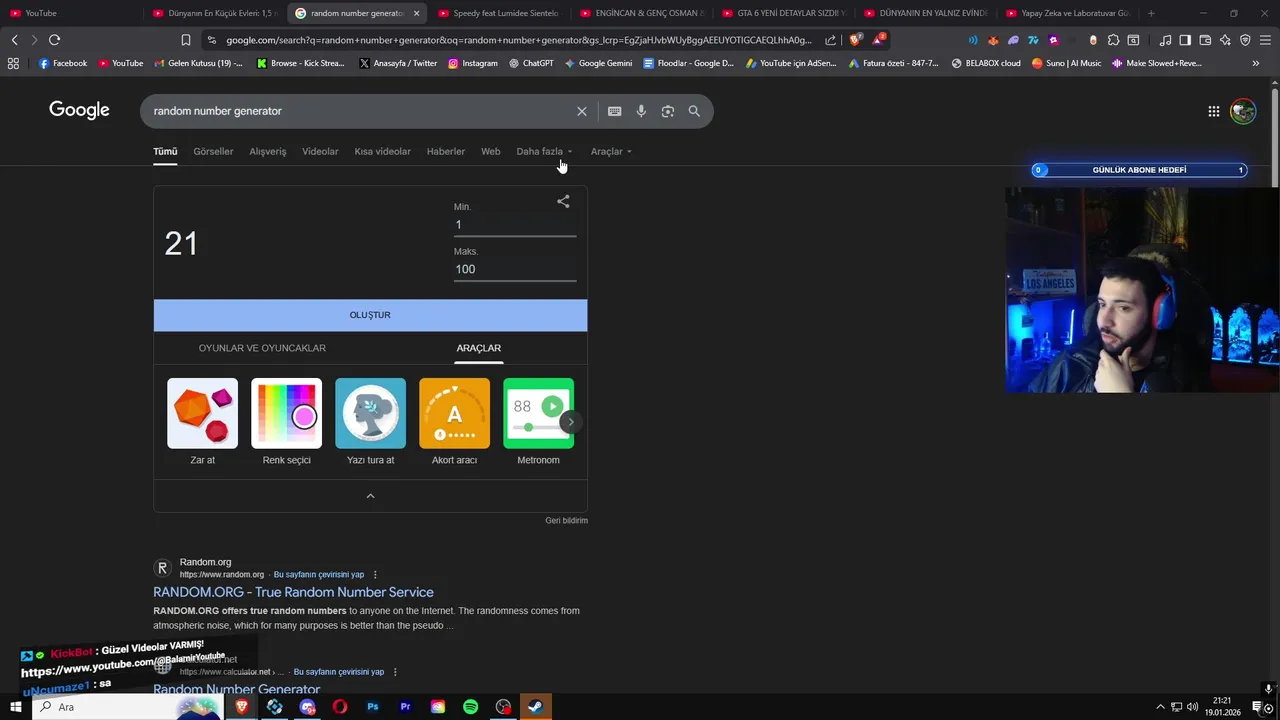
Task: Search by image with the camera lens icon
Action: click(x=668, y=111)
